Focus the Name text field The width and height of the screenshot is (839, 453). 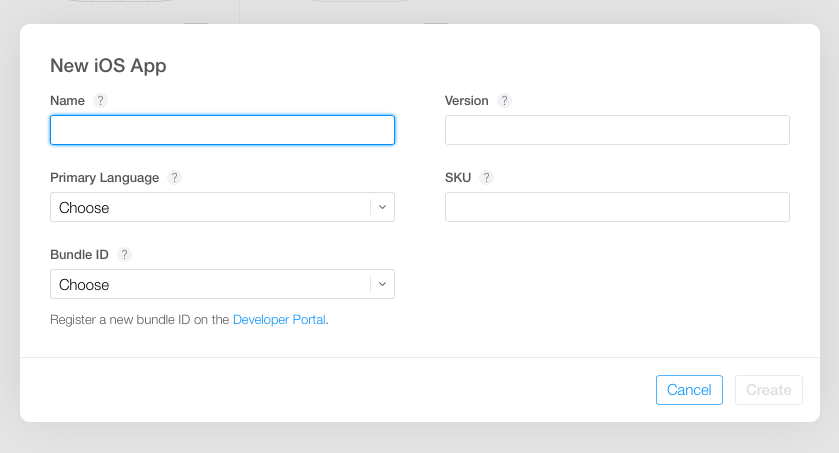pyautogui.click(x=222, y=130)
